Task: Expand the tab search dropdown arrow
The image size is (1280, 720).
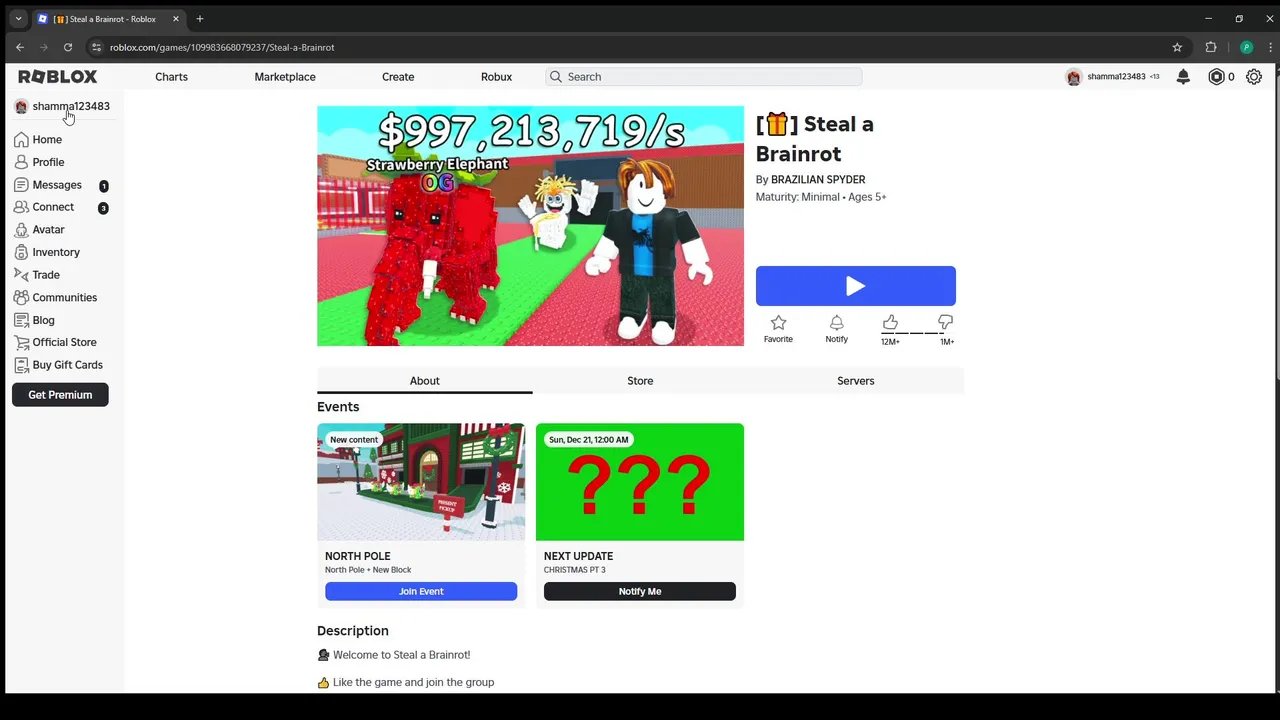Action: click(x=18, y=19)
